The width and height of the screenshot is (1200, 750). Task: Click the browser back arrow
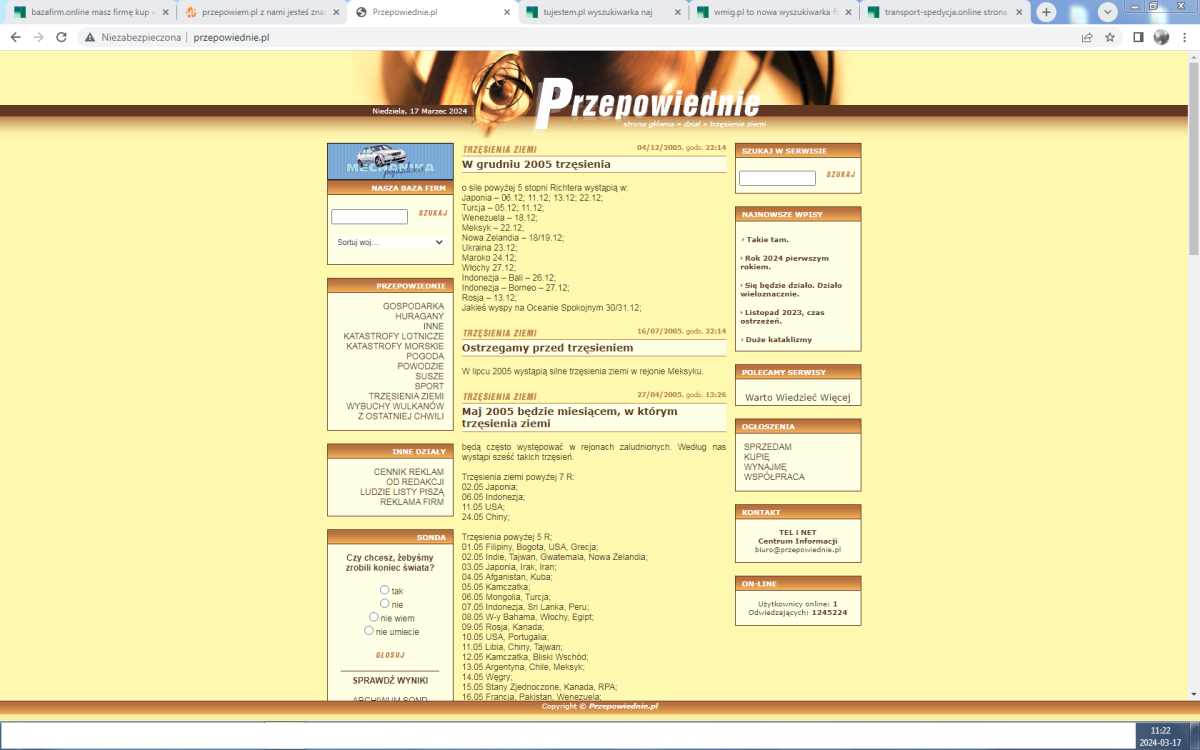pos(15,37)
